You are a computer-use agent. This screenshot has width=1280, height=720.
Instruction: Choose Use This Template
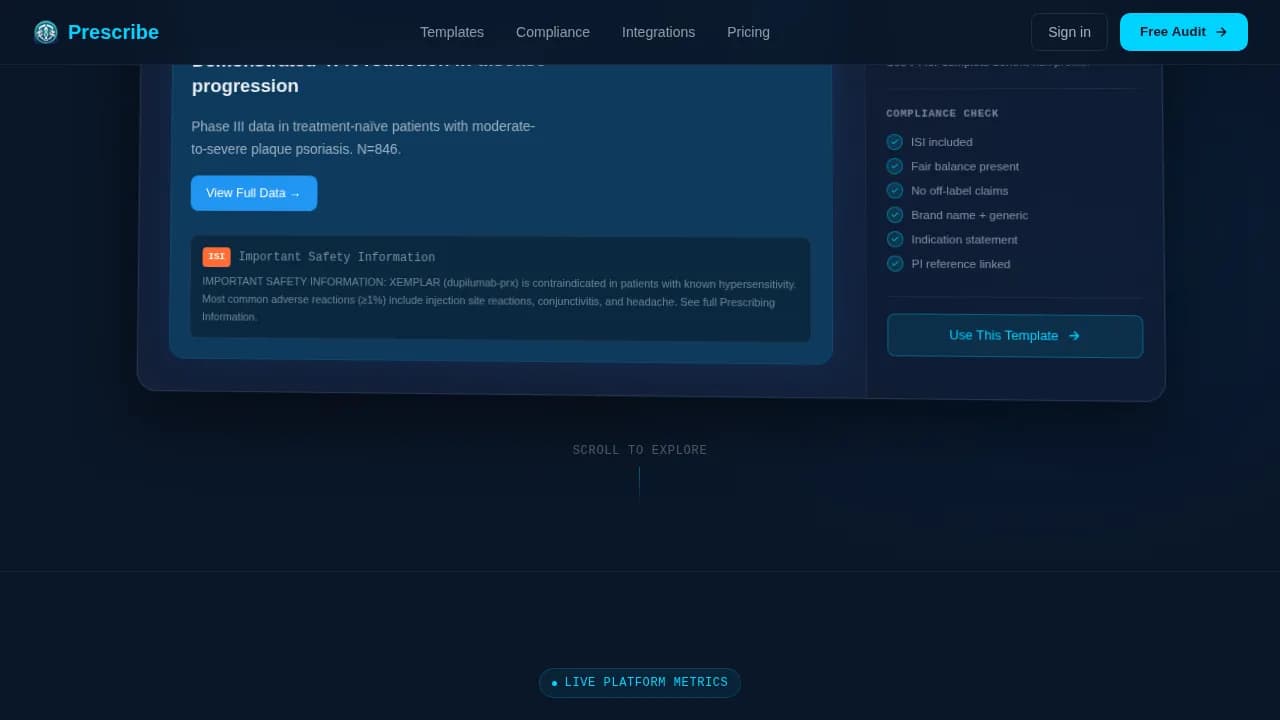pos(1014,336)
